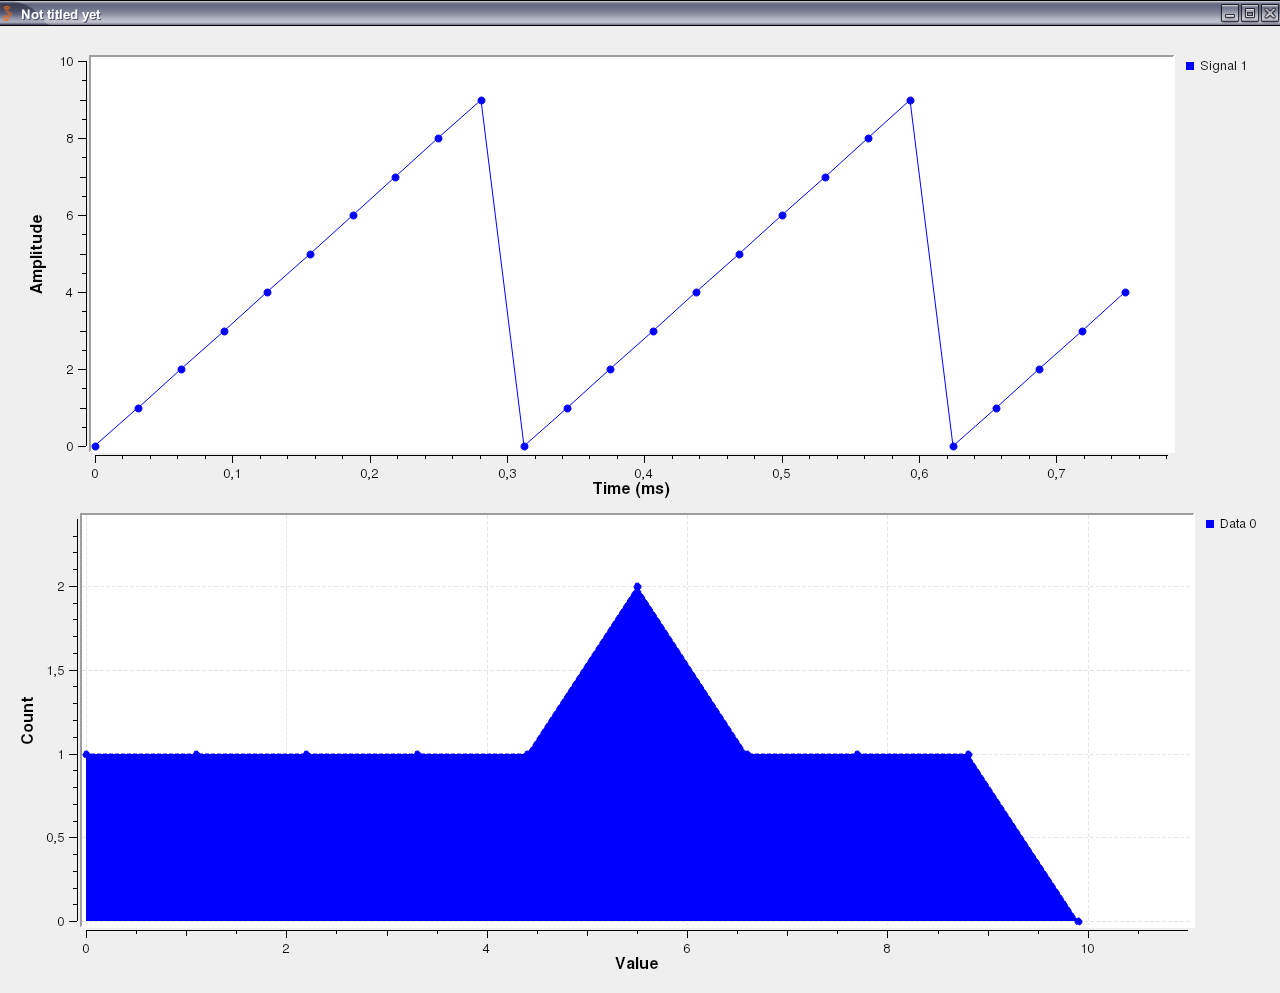Select the Value axis title

pos(637,964)
